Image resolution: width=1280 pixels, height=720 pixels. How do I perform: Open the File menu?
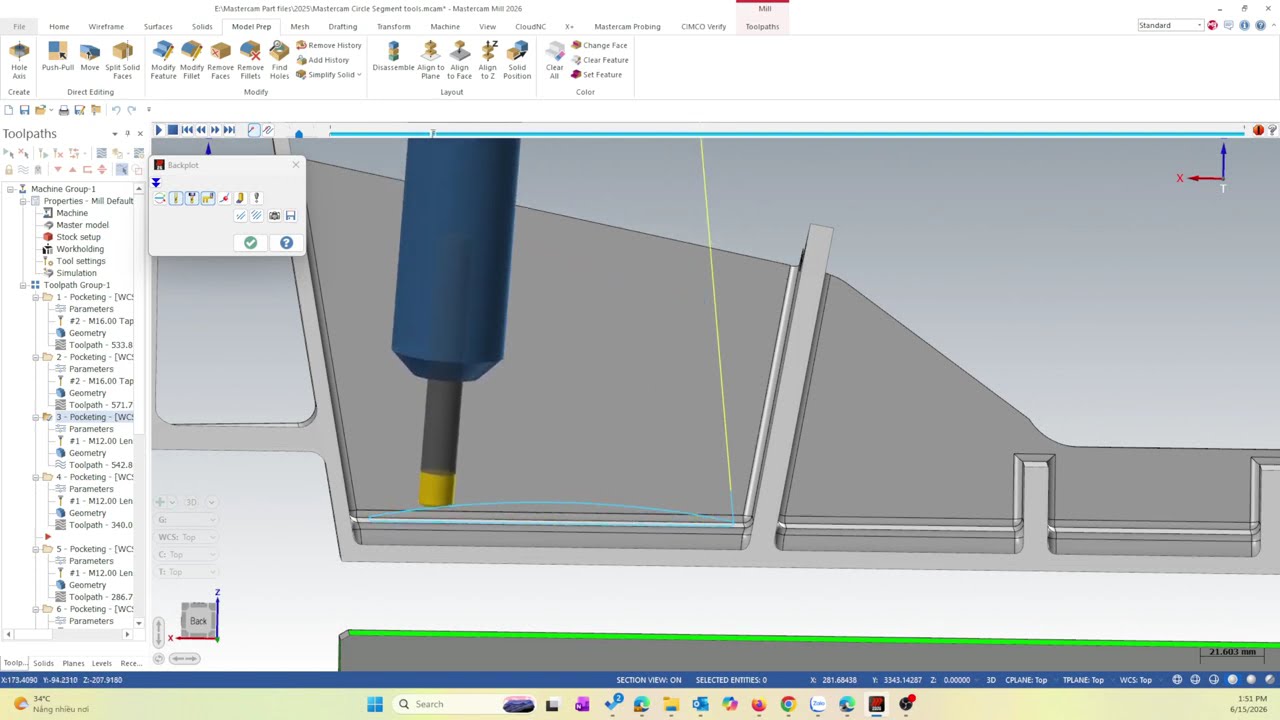[x=19, y=26]
